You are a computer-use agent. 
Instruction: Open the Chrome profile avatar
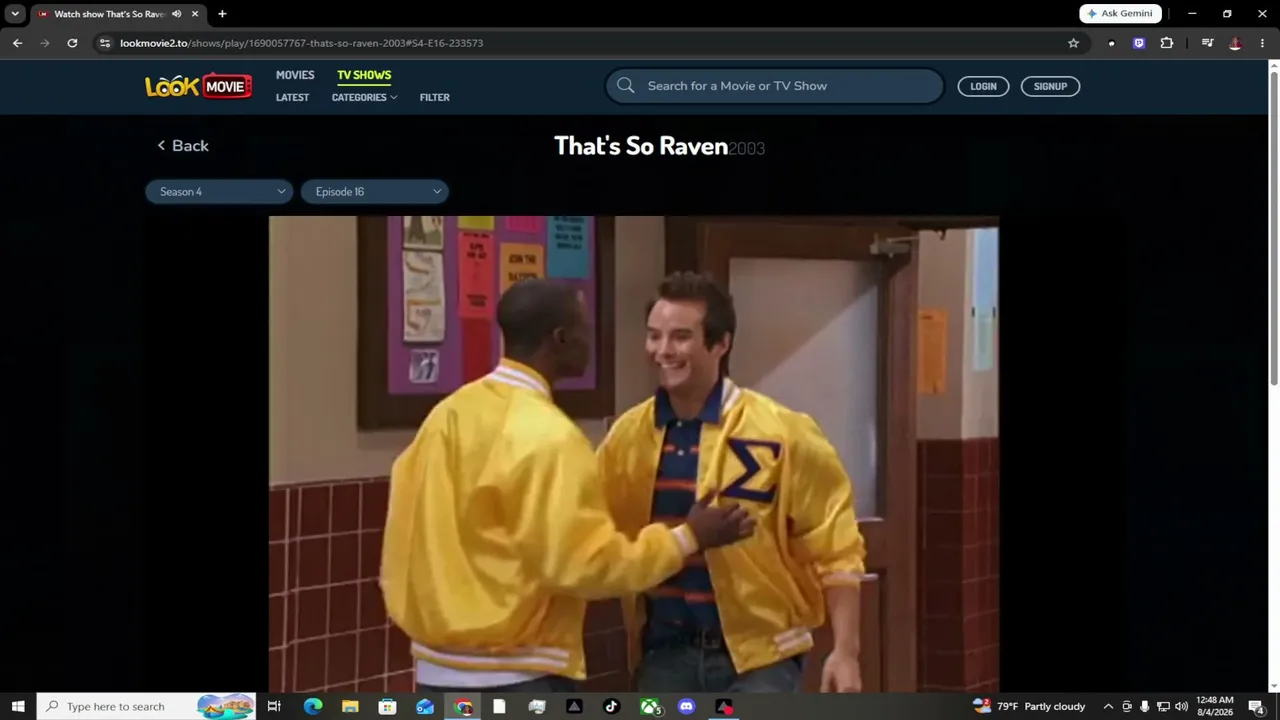pos(1235,43)
